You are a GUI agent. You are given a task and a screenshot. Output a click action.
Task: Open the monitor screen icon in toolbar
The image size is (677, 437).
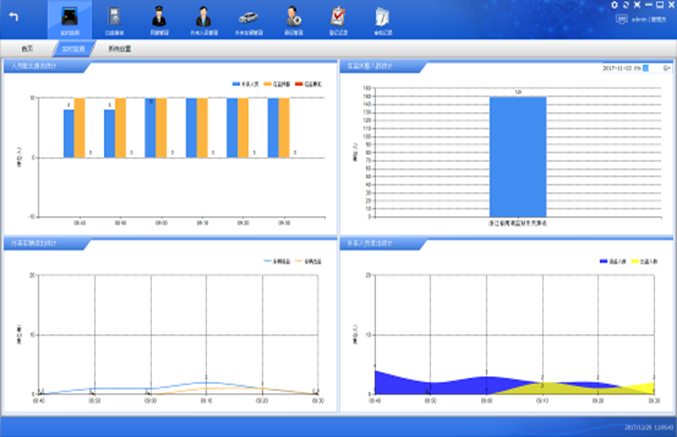pos(69,16)
